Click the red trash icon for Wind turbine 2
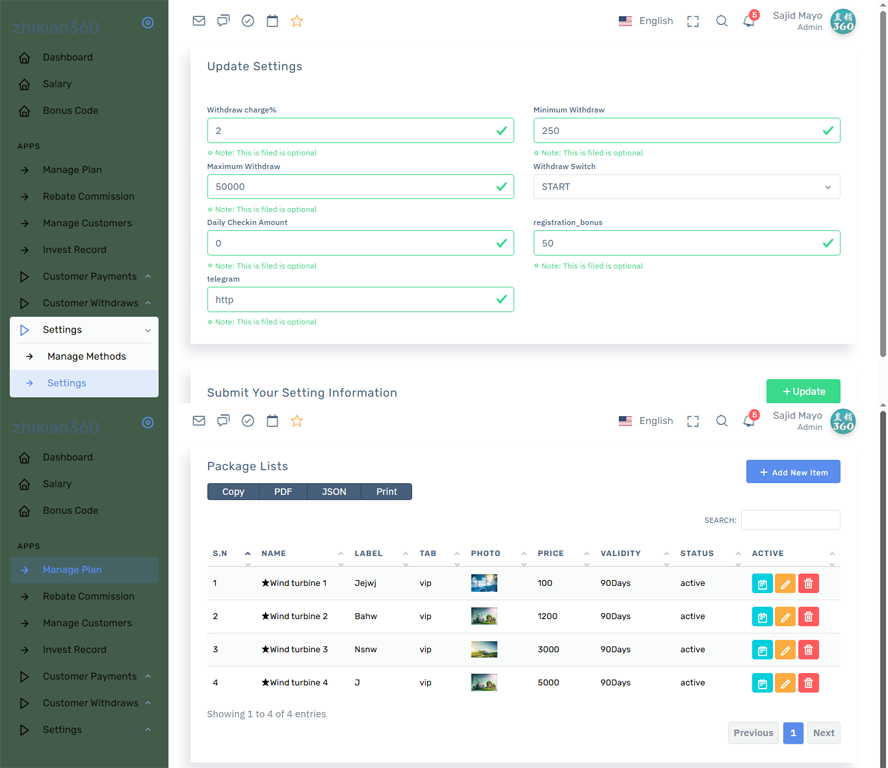The image size is (888, 768). click(808, 617)
